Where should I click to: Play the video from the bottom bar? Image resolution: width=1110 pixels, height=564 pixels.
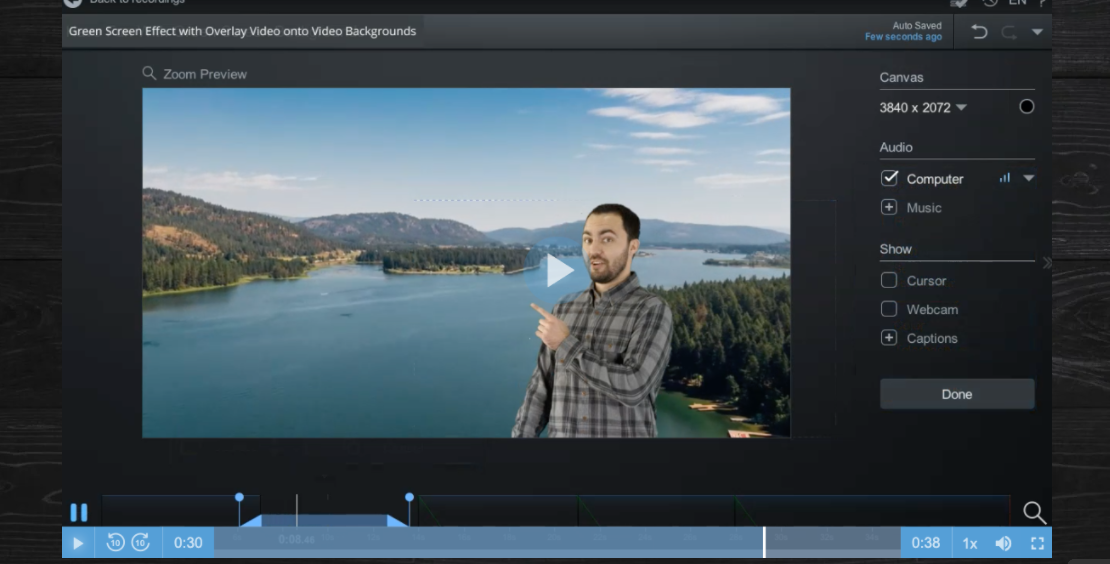(78, 543)
